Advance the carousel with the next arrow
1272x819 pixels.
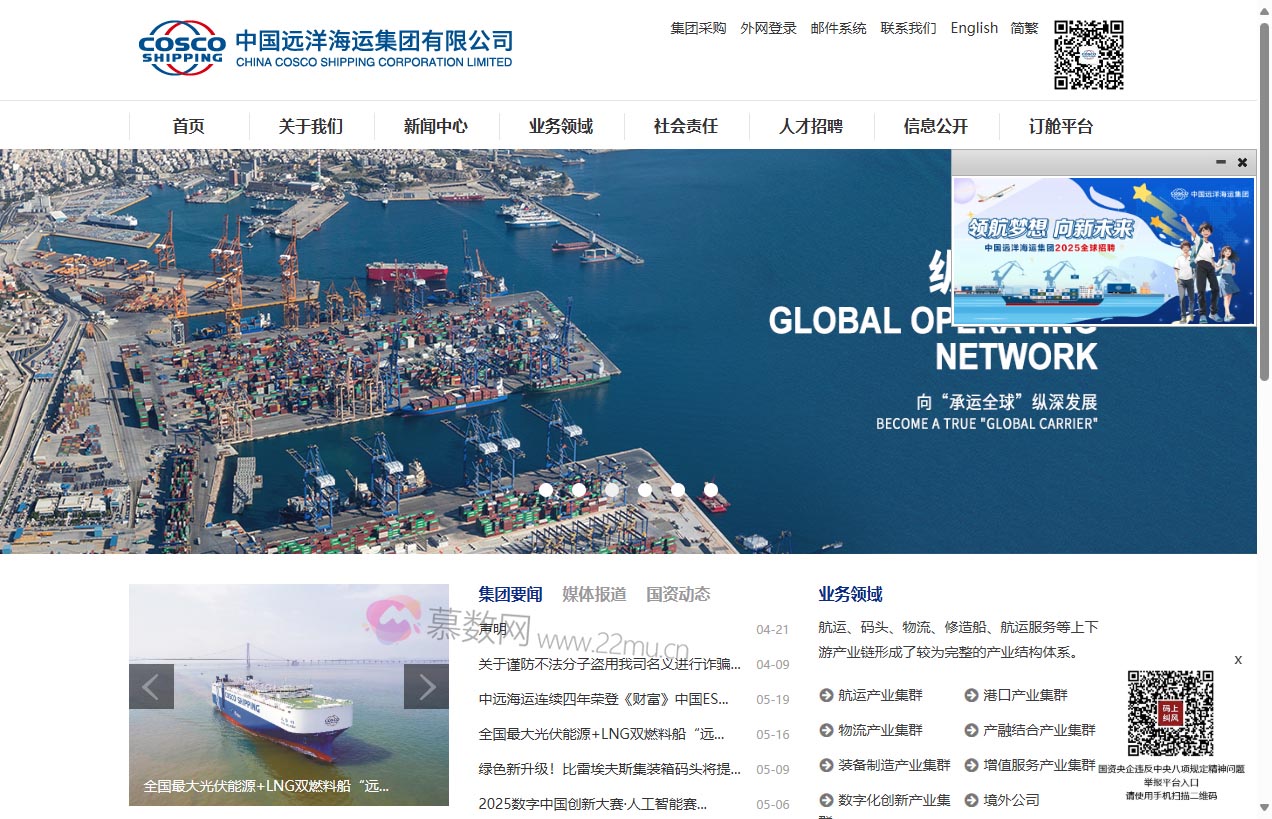pos(426,687)
